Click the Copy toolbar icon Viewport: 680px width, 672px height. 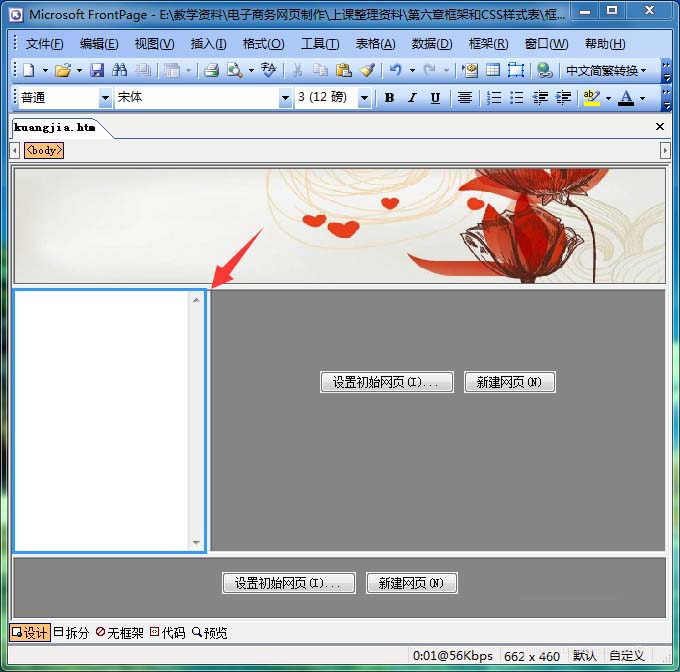pyautogui.click(x=320, y=70)
